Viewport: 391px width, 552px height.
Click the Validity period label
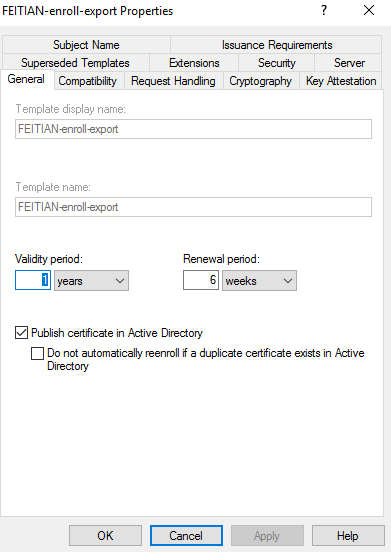point(49,259)
